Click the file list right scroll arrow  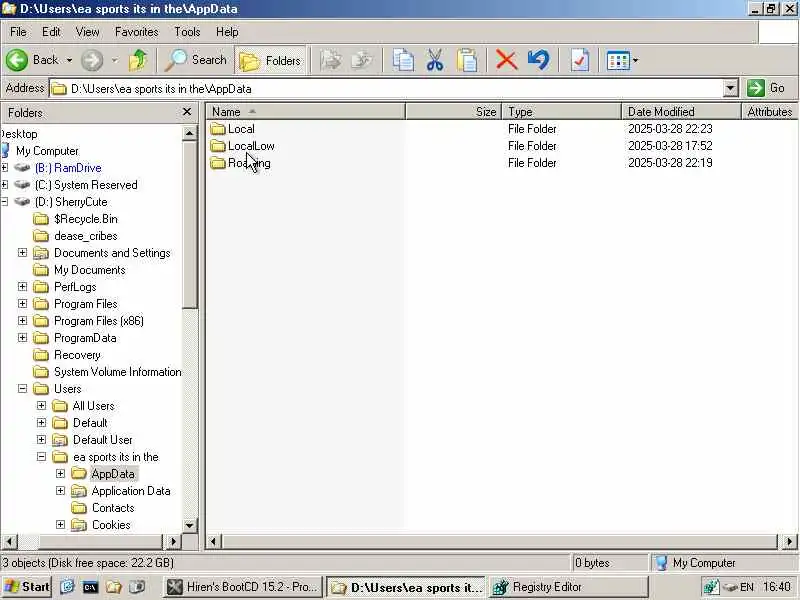click(789, 541)
